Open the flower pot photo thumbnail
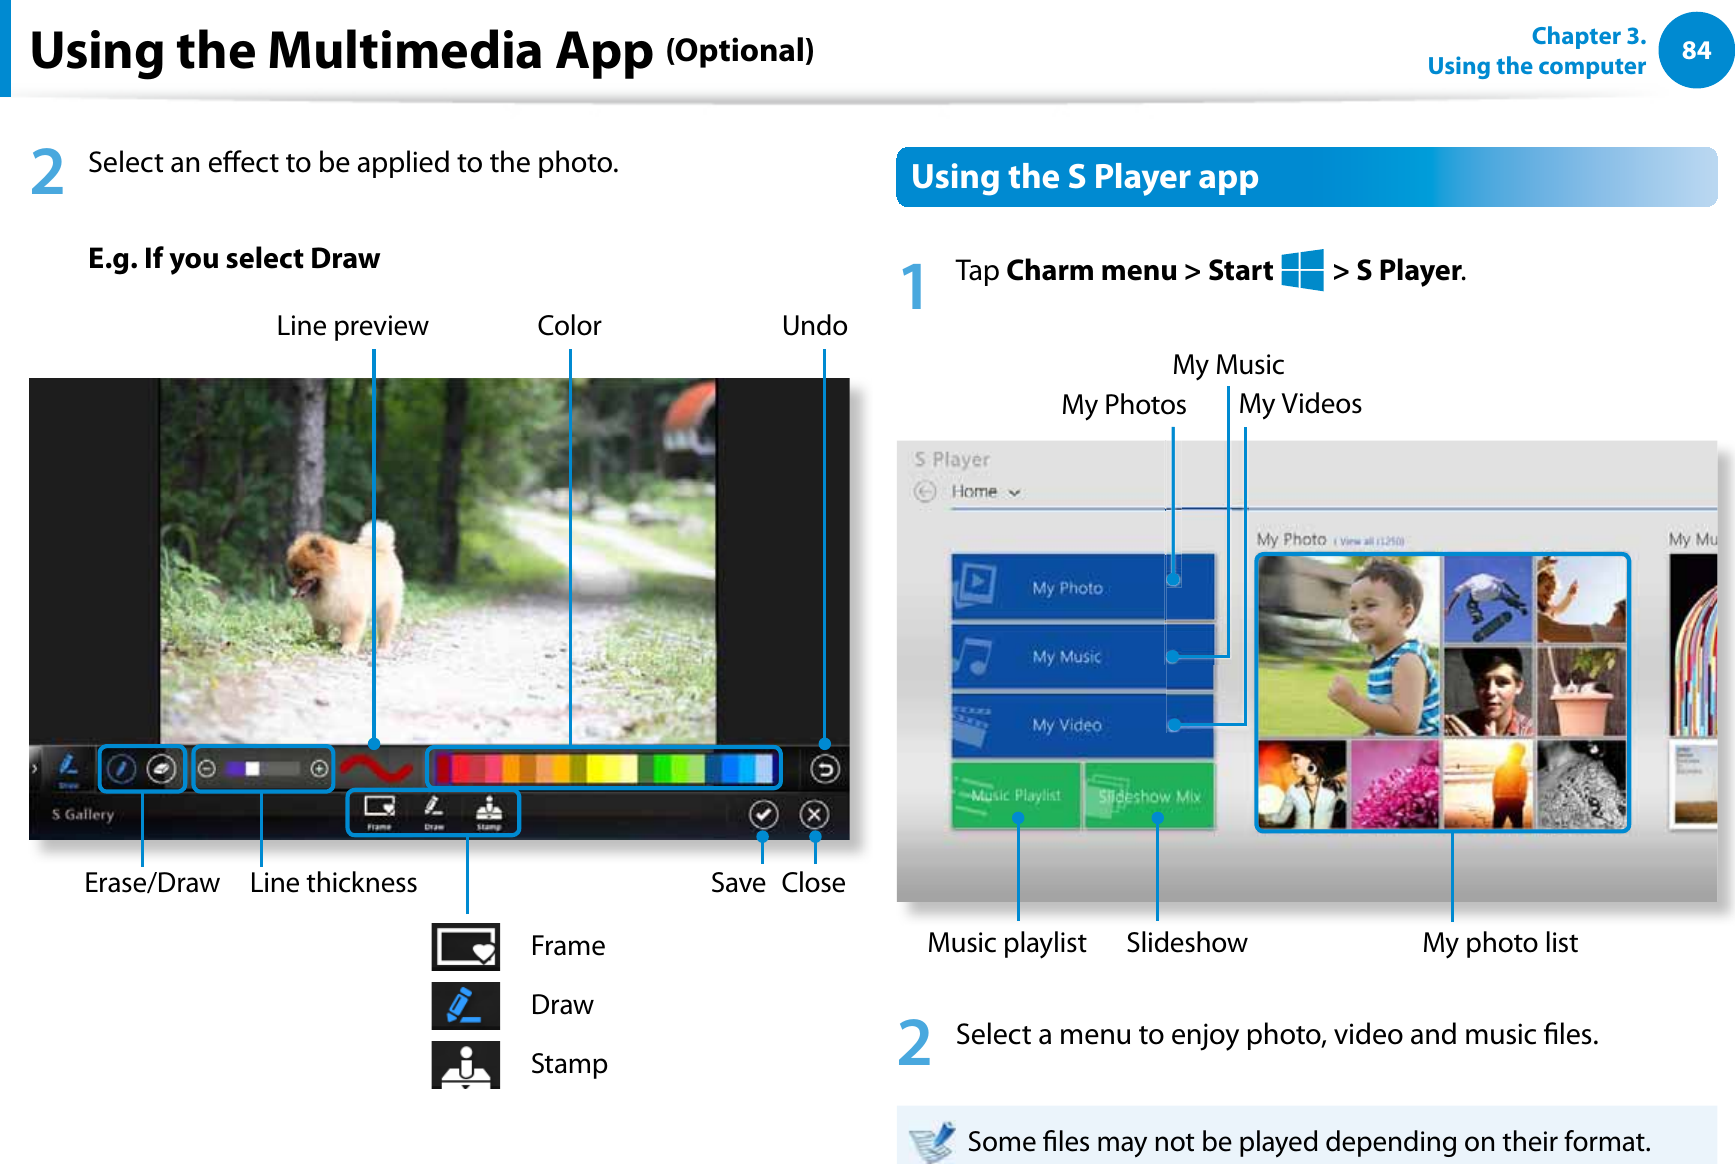Viewport: 1735px width, 1164px height. click(1581, 691)
